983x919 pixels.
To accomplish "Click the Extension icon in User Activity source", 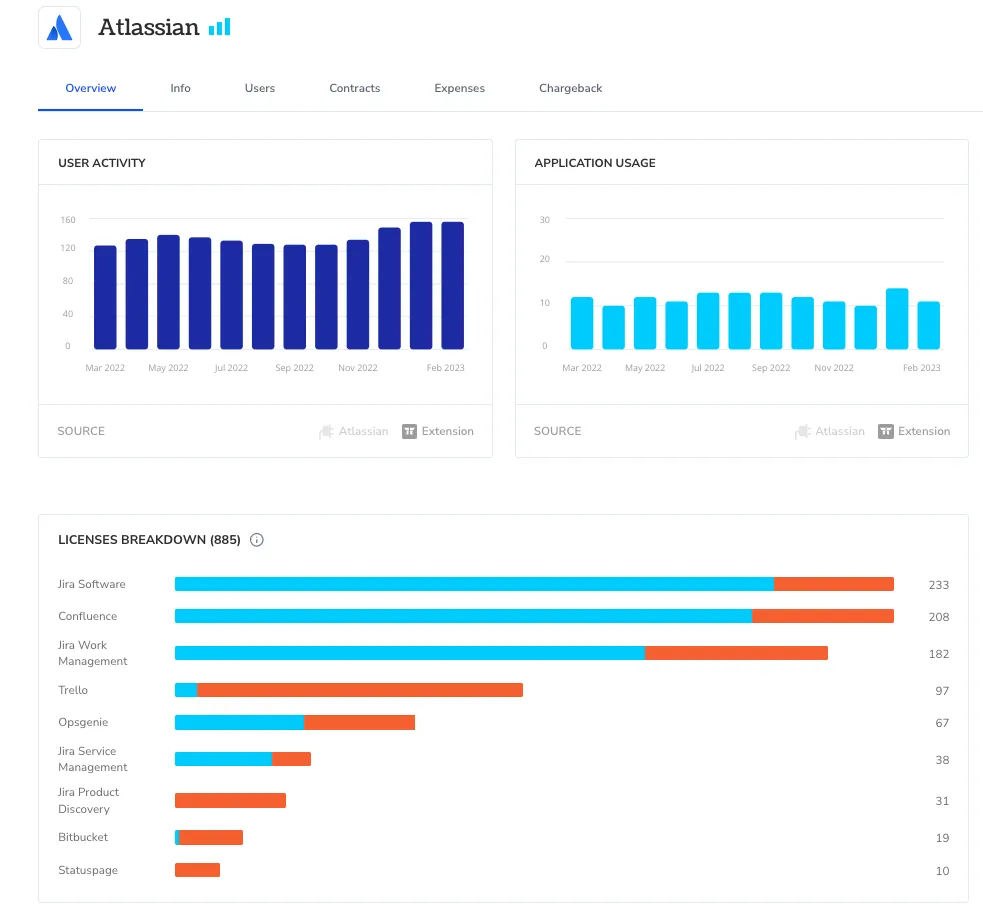I will (x=409, y=431).
